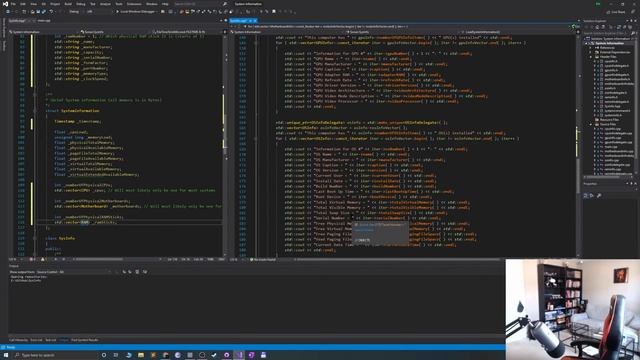Open the Show output from dropdown

coord(73,272)
